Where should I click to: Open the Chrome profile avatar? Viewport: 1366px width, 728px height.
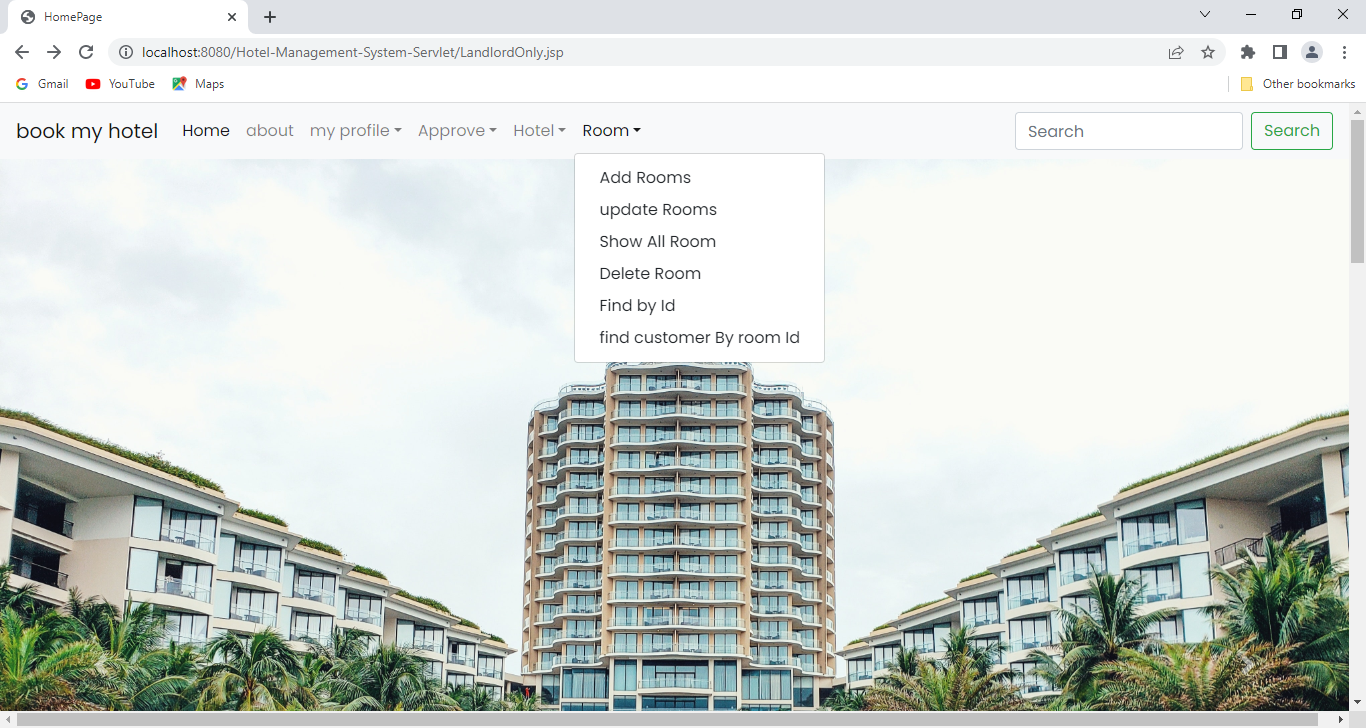tap(1311, 52)
